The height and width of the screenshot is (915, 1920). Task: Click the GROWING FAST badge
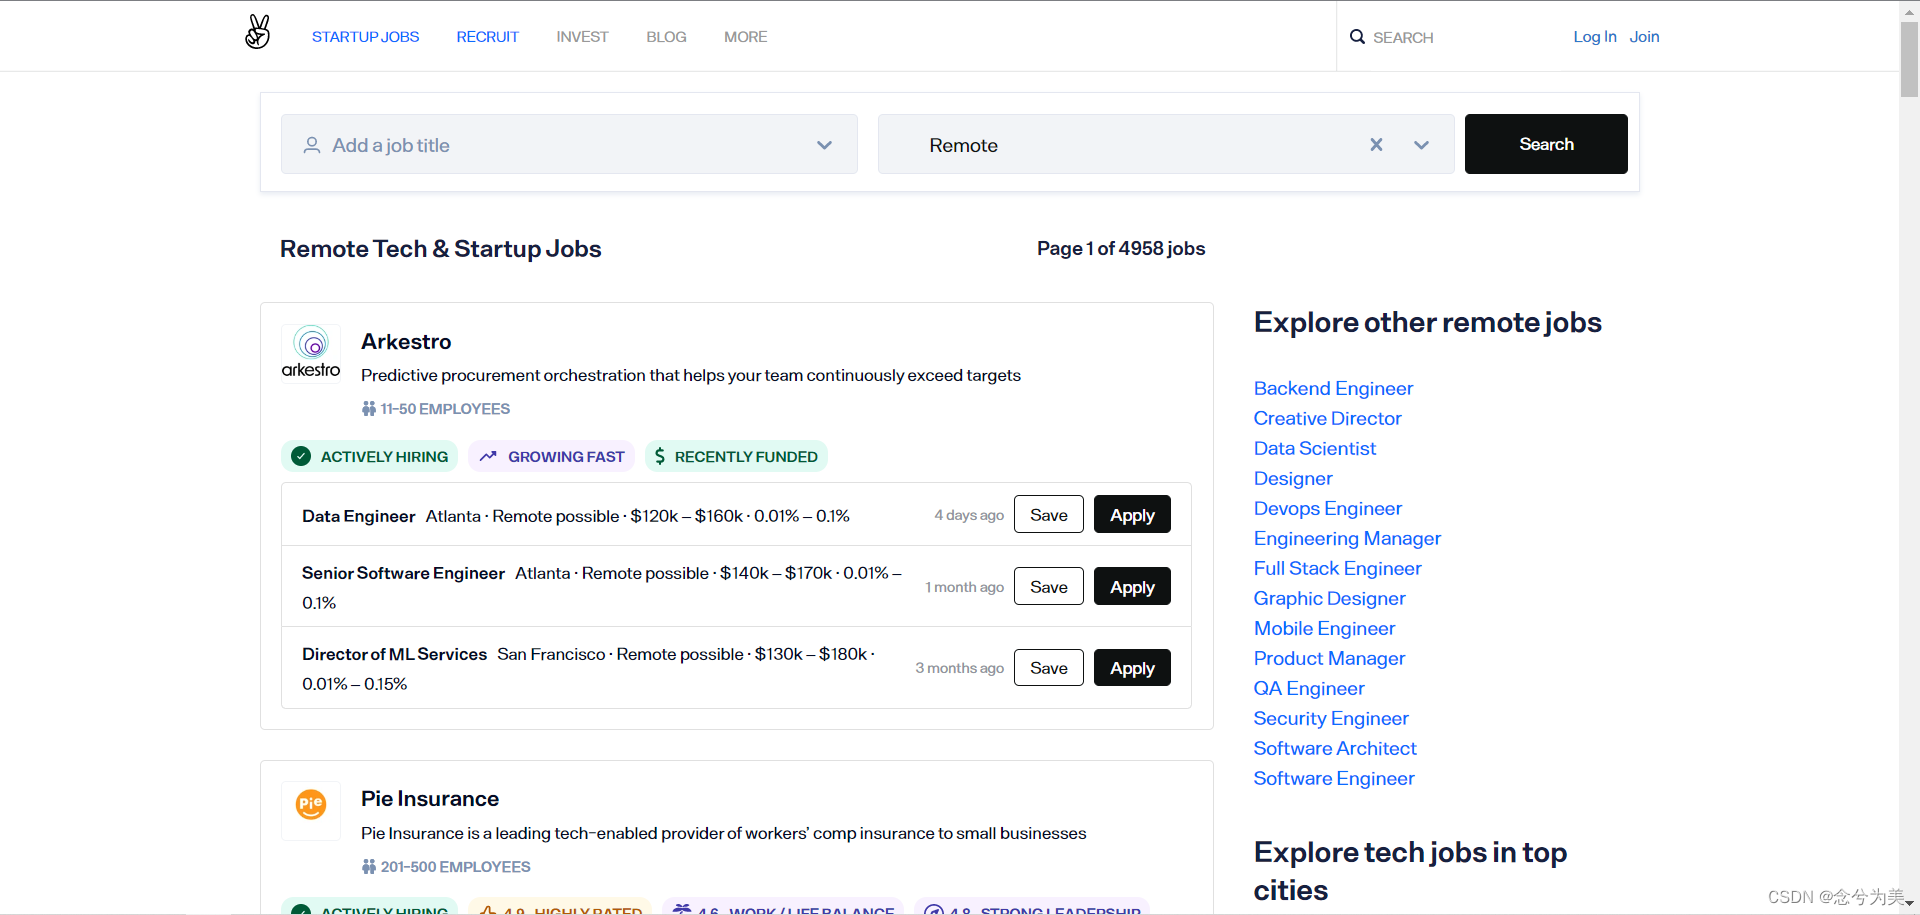point(551,456)
